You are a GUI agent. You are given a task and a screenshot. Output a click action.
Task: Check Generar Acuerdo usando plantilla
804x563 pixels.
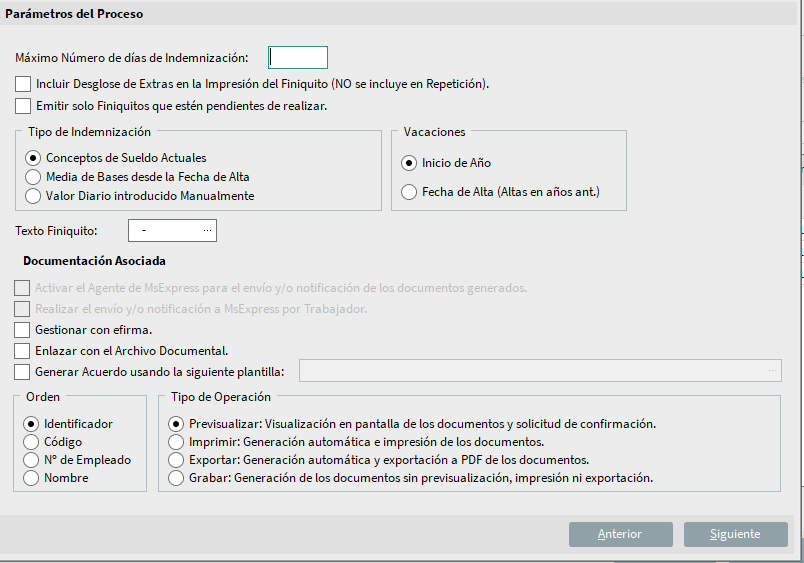point(23,372)
